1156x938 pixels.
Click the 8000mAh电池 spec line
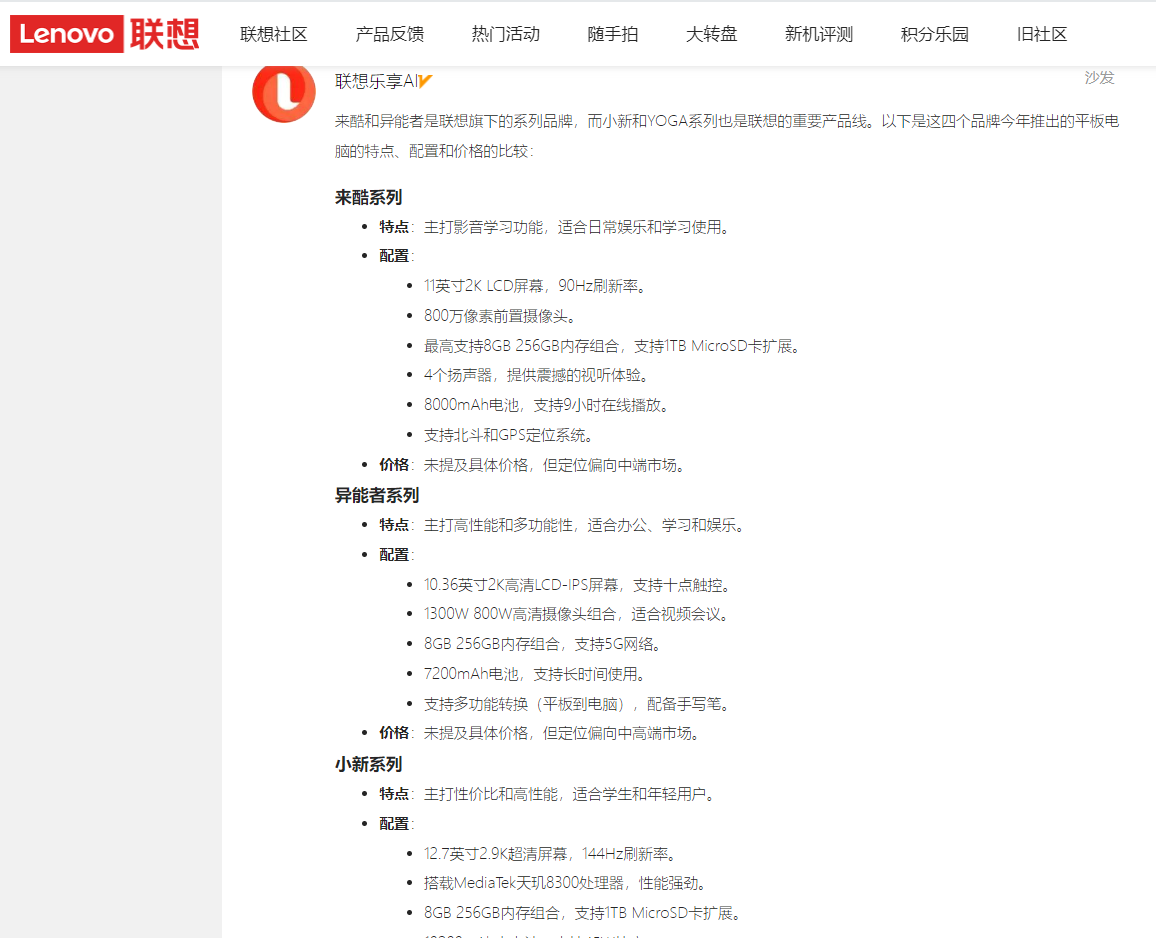pos(546,405)
